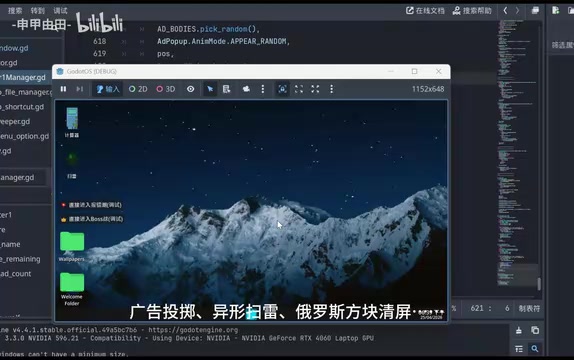Click the camera override icon
574x360 pixels.
[x=246, y=89]
